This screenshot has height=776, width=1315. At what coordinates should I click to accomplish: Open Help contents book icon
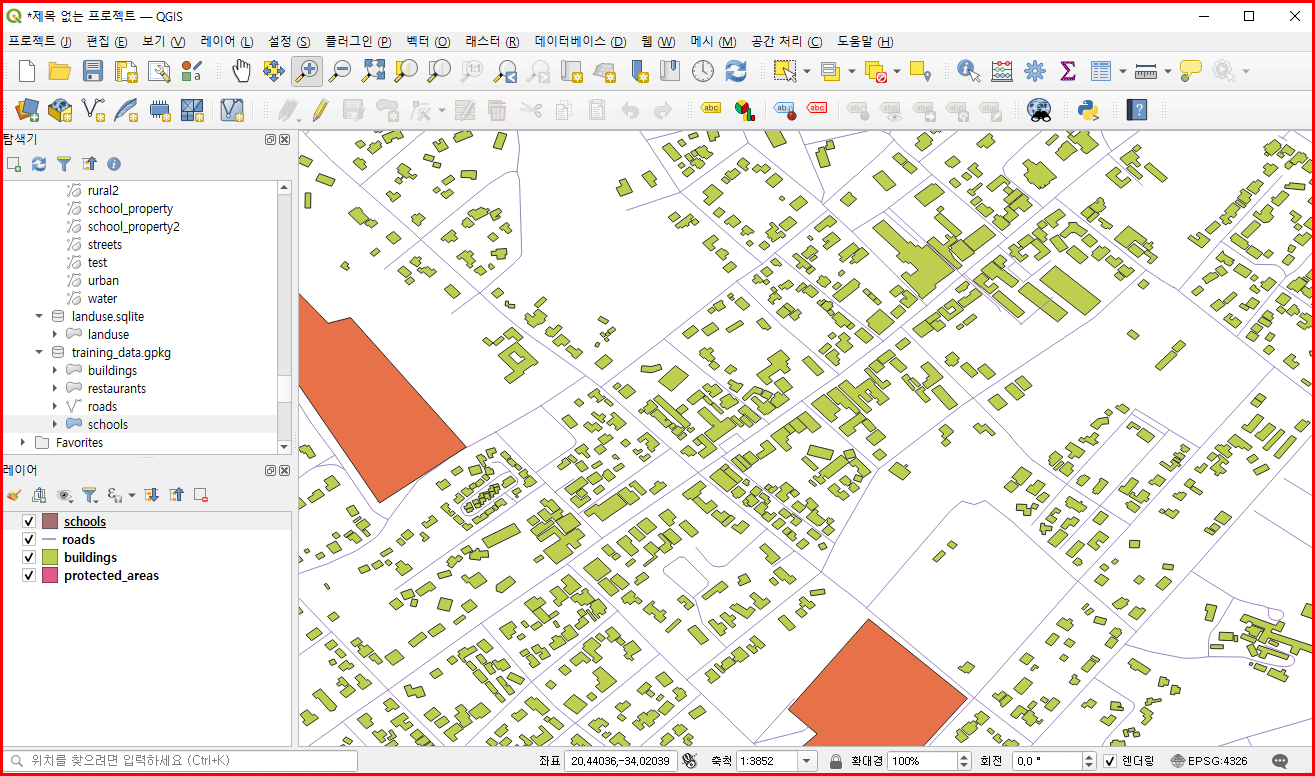point(1136,109)
